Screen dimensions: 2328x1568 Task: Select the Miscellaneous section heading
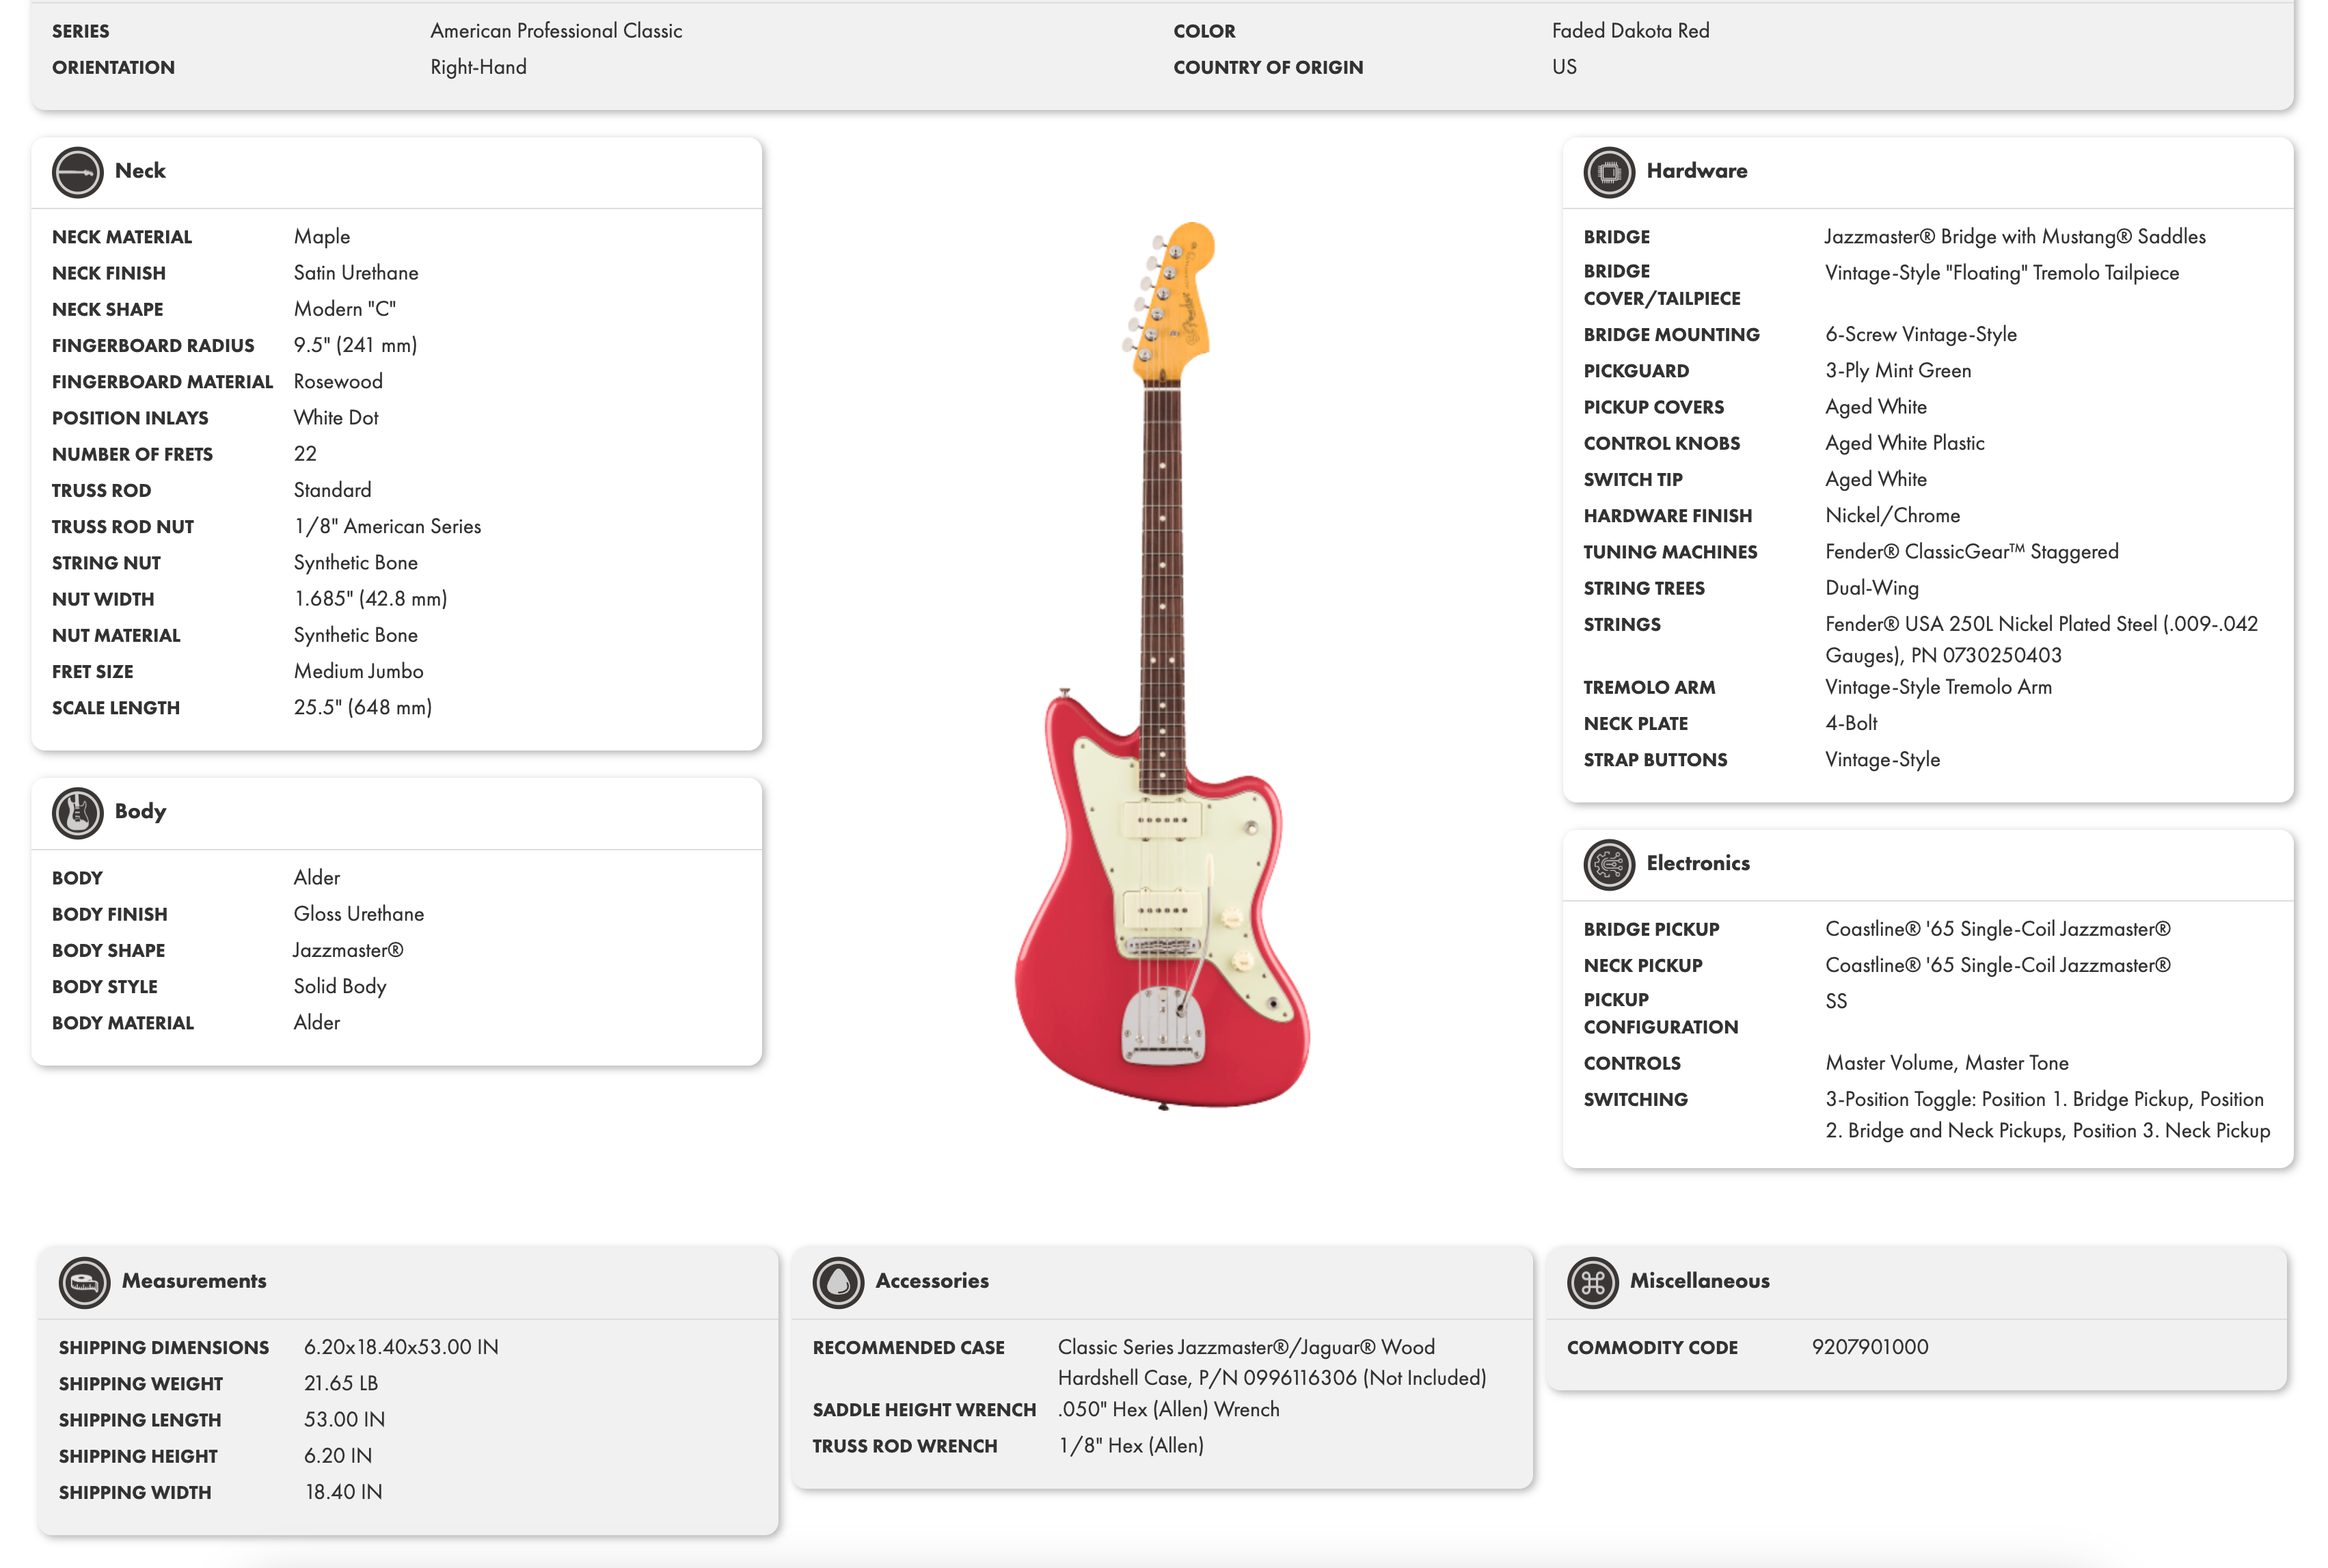[1699, 1281]
